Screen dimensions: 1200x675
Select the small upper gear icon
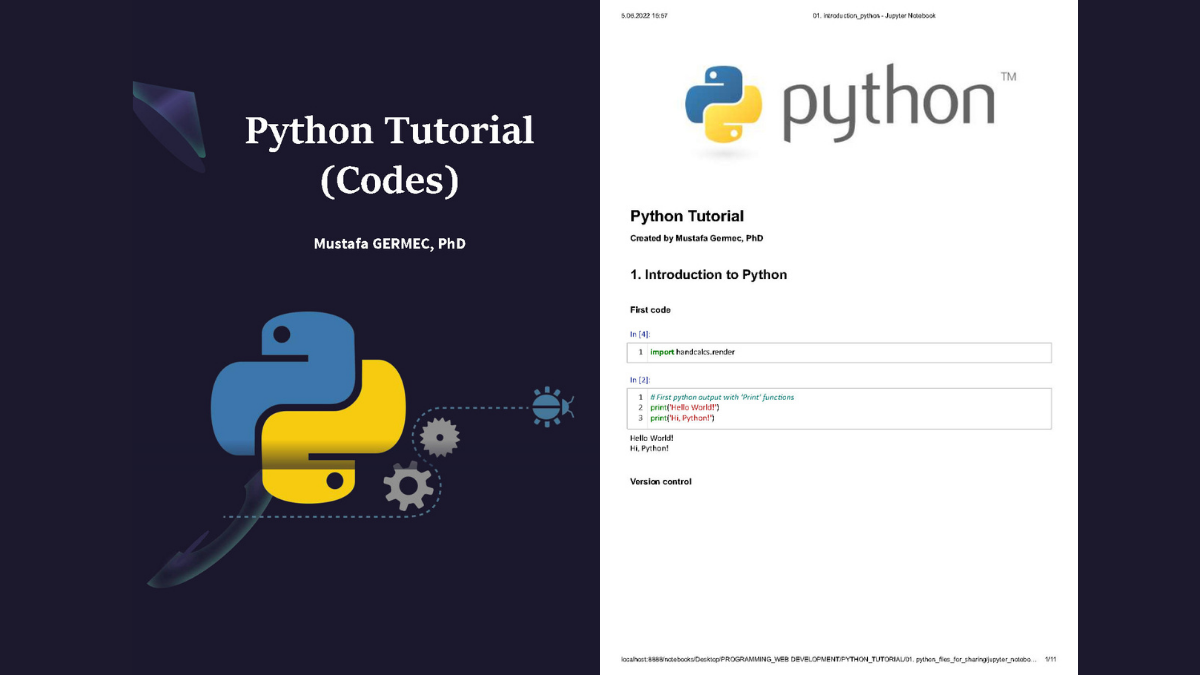coord(439,437)
